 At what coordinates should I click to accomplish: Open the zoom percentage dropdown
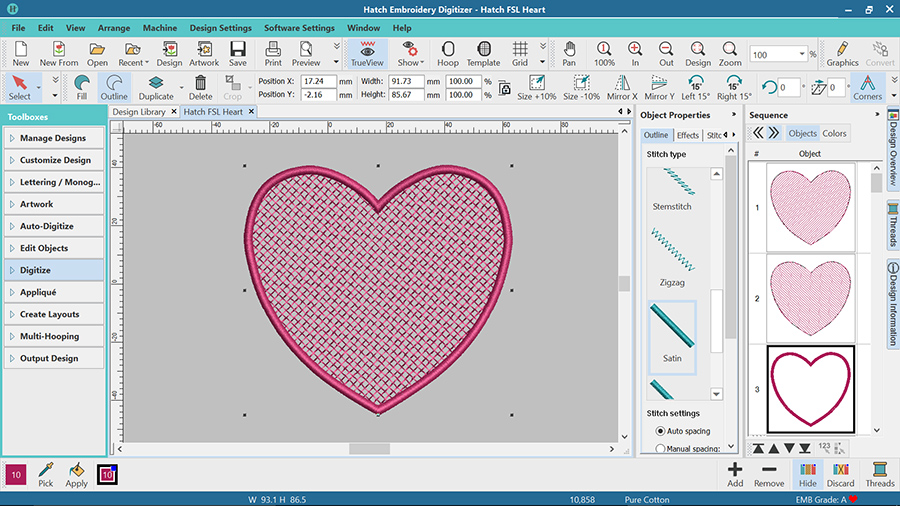pos(802,54)
